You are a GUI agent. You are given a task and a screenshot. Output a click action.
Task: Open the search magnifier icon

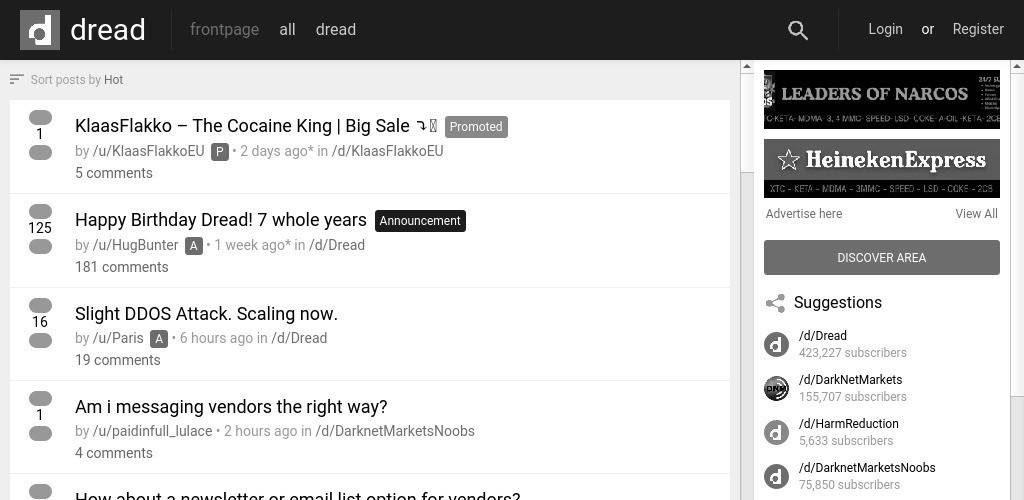798,30
